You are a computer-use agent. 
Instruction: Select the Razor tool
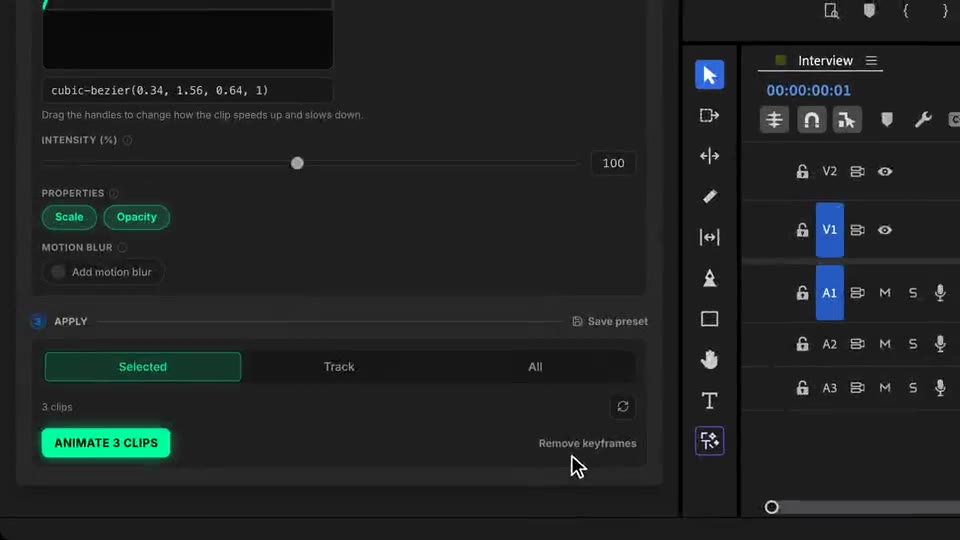pyautogui.click(x=709, y=197)
